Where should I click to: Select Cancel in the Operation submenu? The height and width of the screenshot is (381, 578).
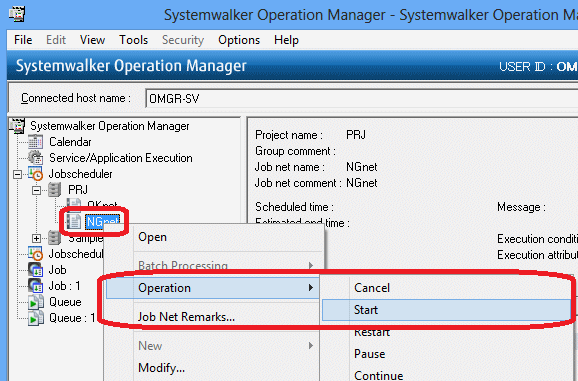372,288
